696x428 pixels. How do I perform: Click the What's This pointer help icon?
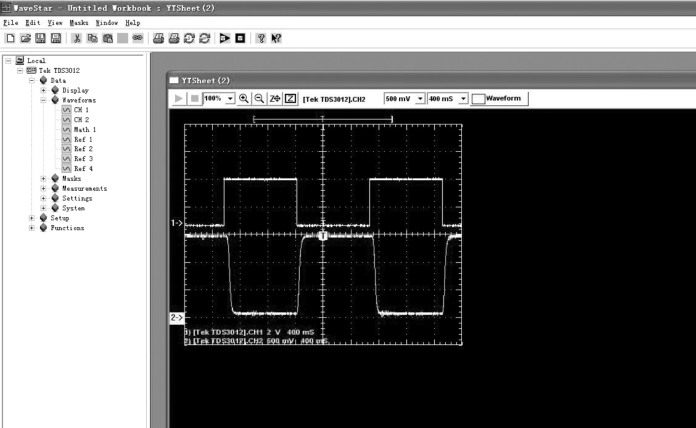(x=276, y=38)
